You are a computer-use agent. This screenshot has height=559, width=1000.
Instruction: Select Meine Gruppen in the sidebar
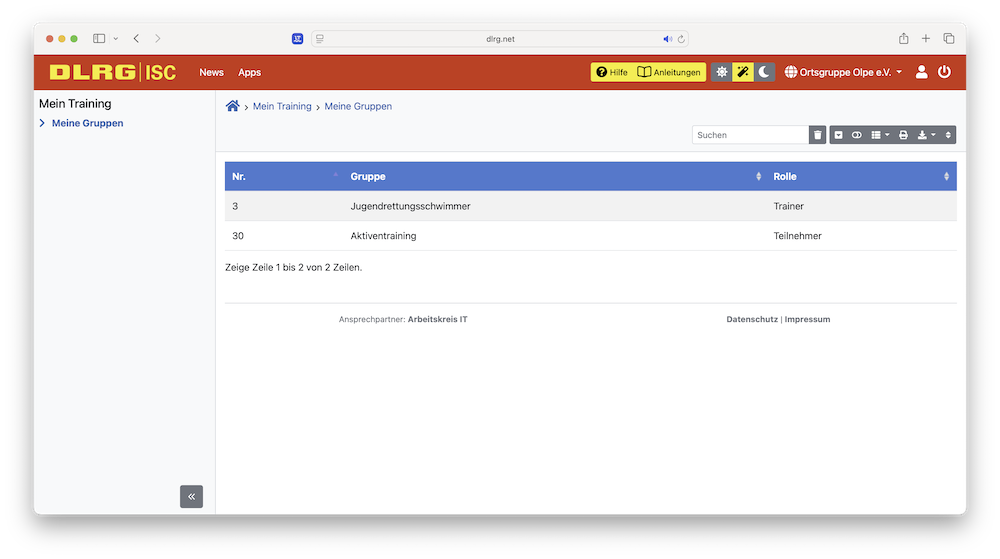click(87, 123)
